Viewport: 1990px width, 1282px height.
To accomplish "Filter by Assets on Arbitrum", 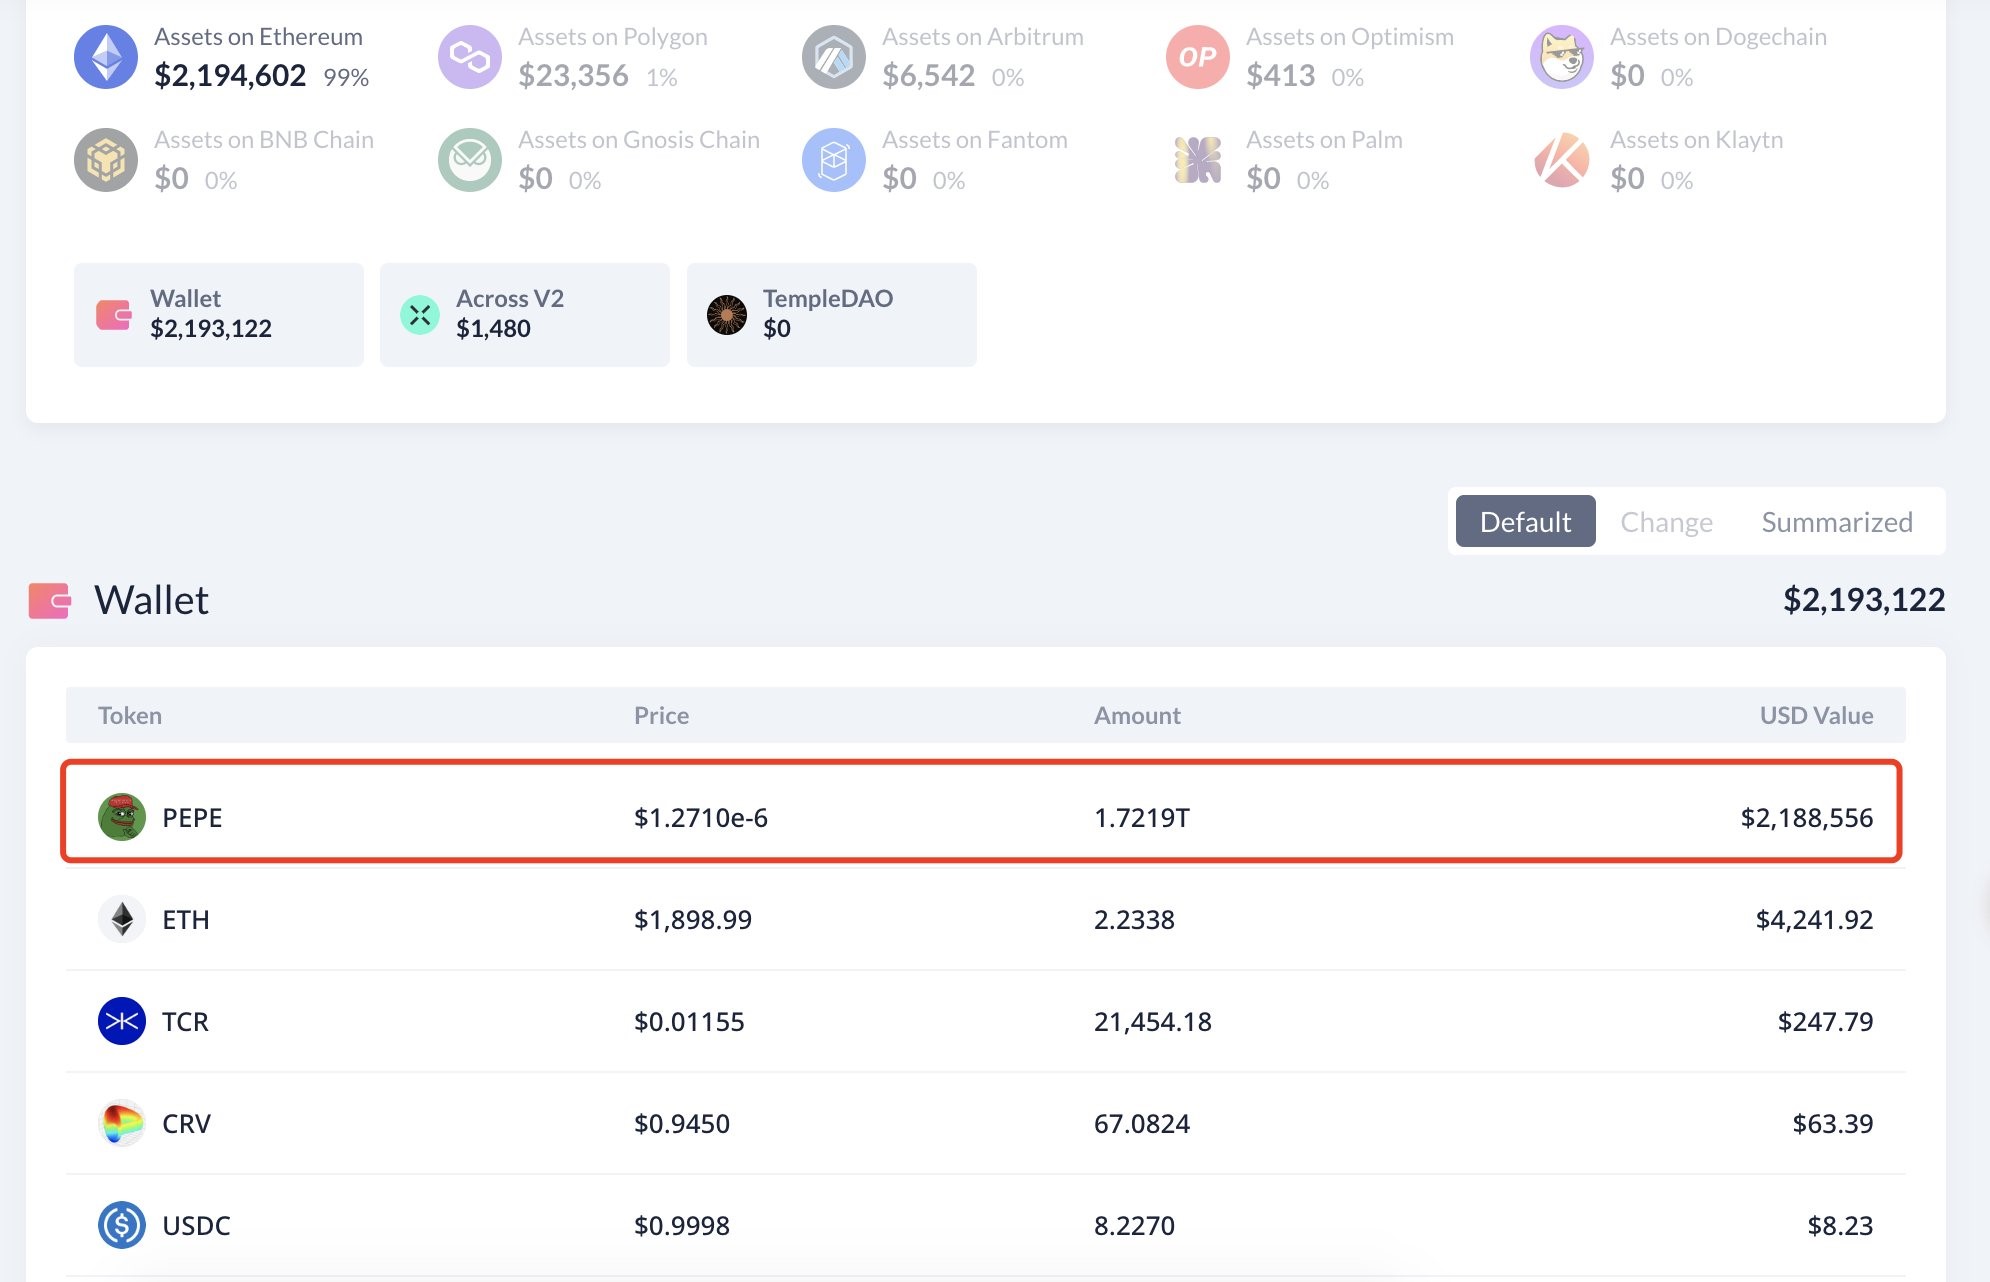I will (943, 57).
